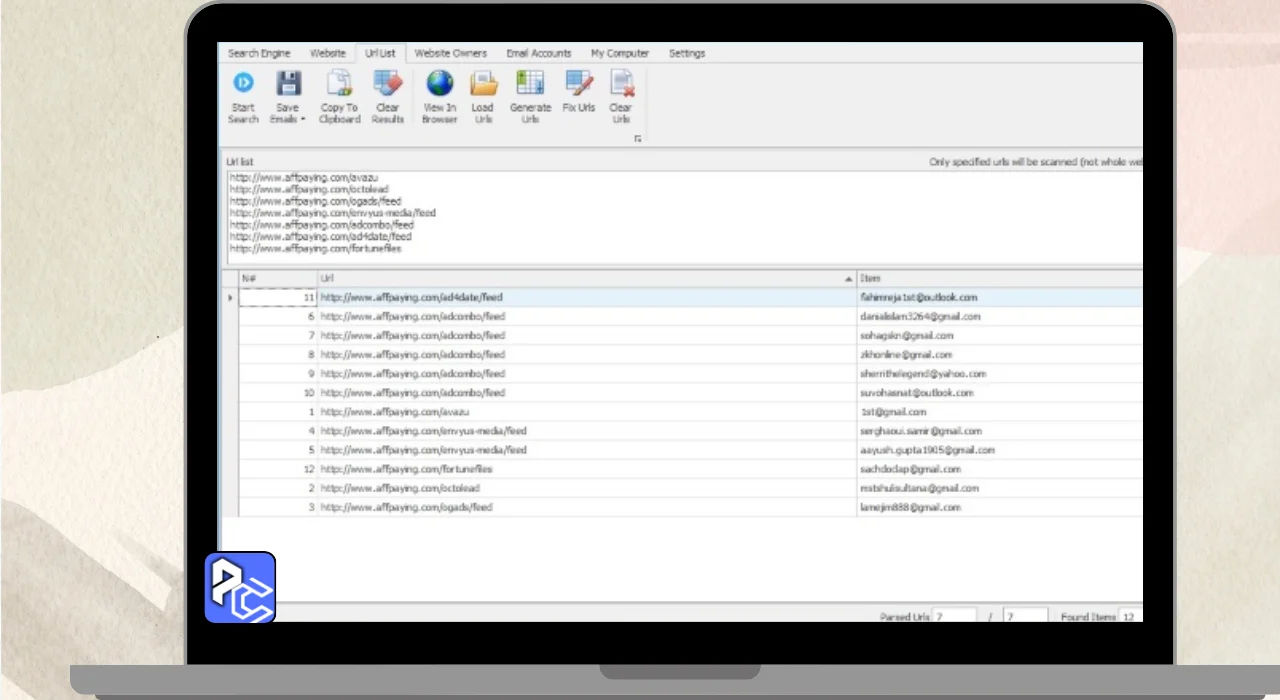Select the sohagskn@gmail.com email cell

point(1000,336)
